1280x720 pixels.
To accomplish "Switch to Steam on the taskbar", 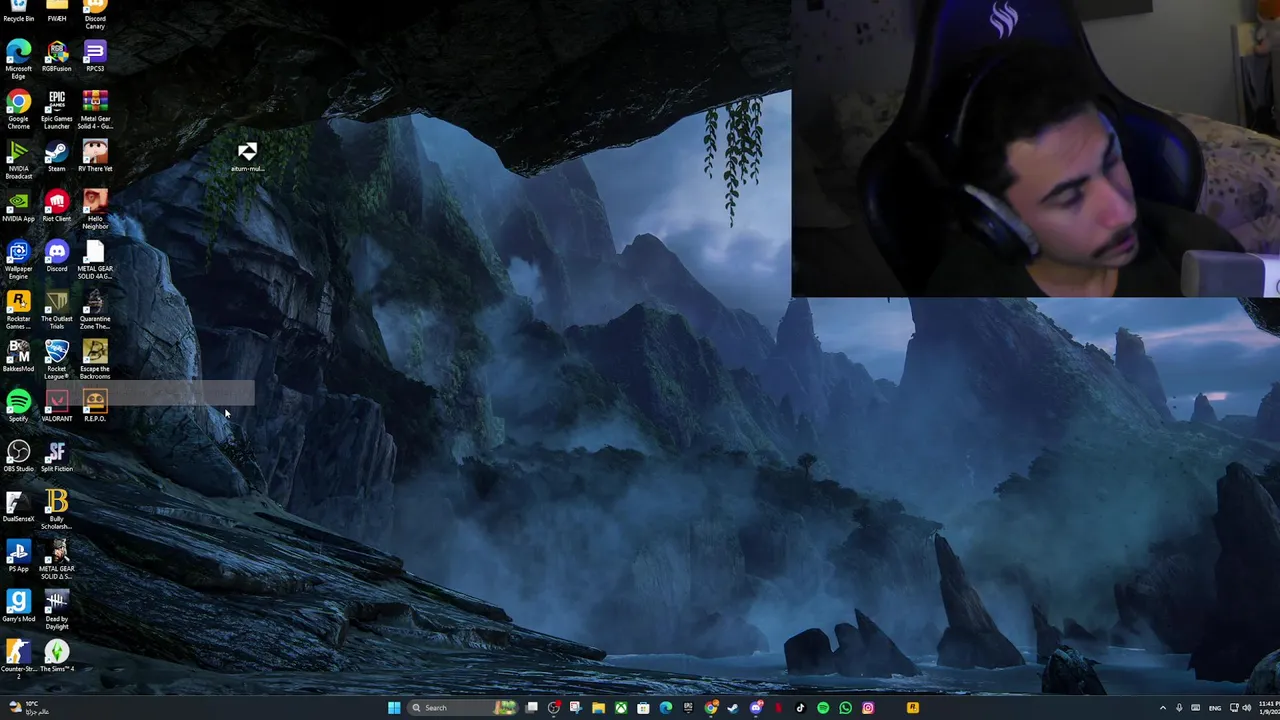I will pos(733,708).
